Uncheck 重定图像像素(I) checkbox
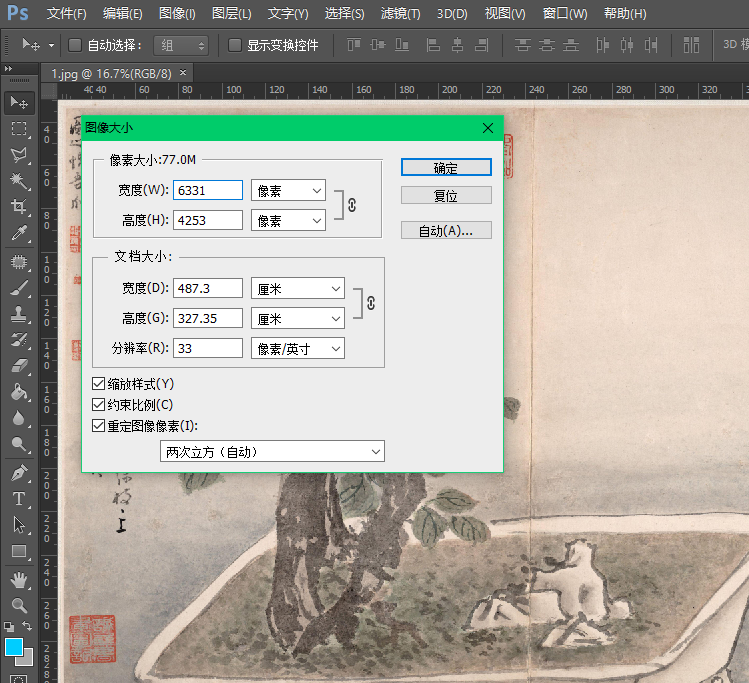 (x=98, y=426)
